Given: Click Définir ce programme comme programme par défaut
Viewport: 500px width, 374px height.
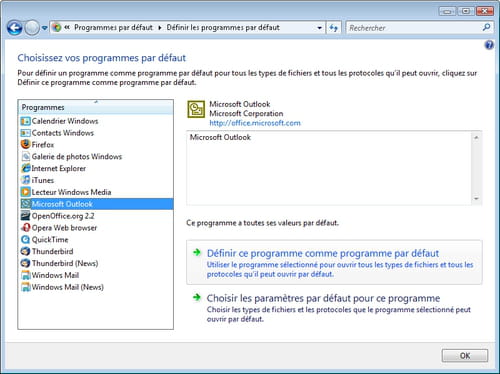Looking at the screenshot, I should pos(334,262).
